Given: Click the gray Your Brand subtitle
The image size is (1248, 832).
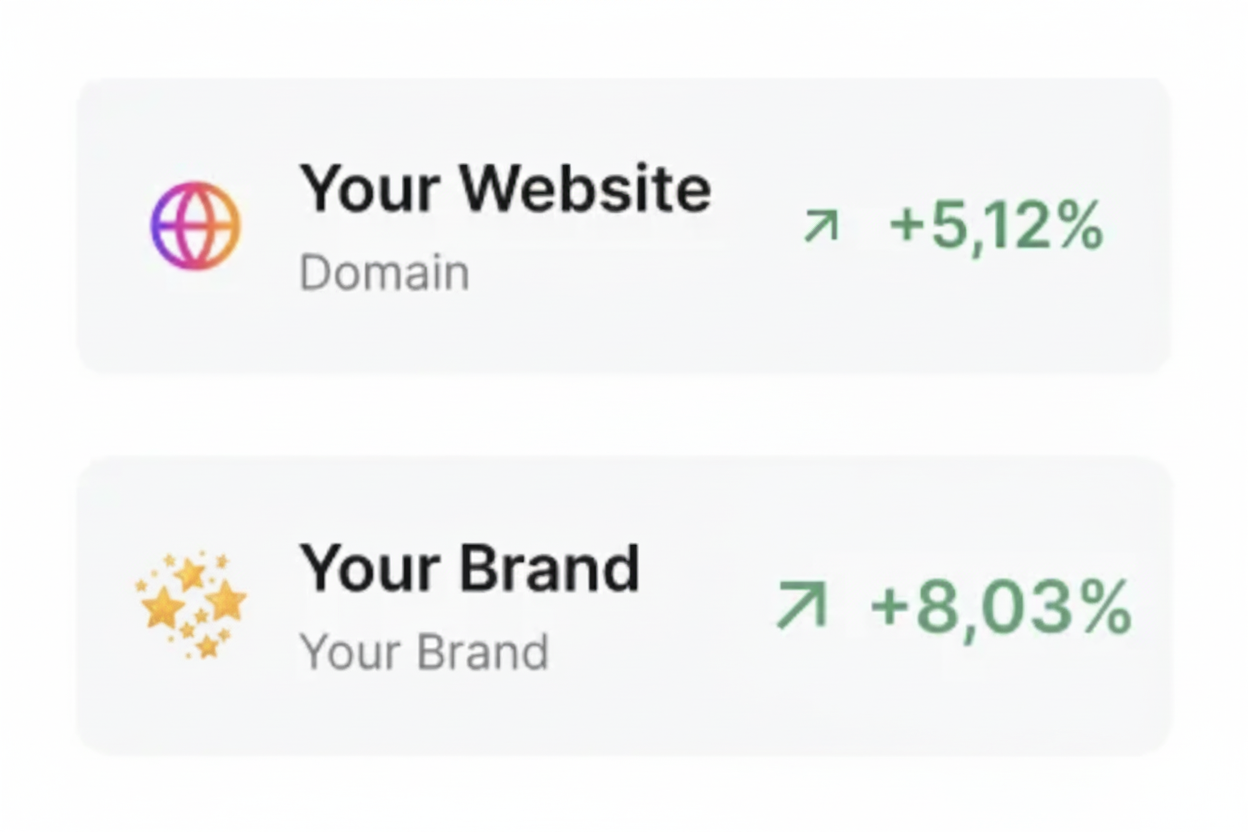Looking at the screenshot, I should (424, 652).
